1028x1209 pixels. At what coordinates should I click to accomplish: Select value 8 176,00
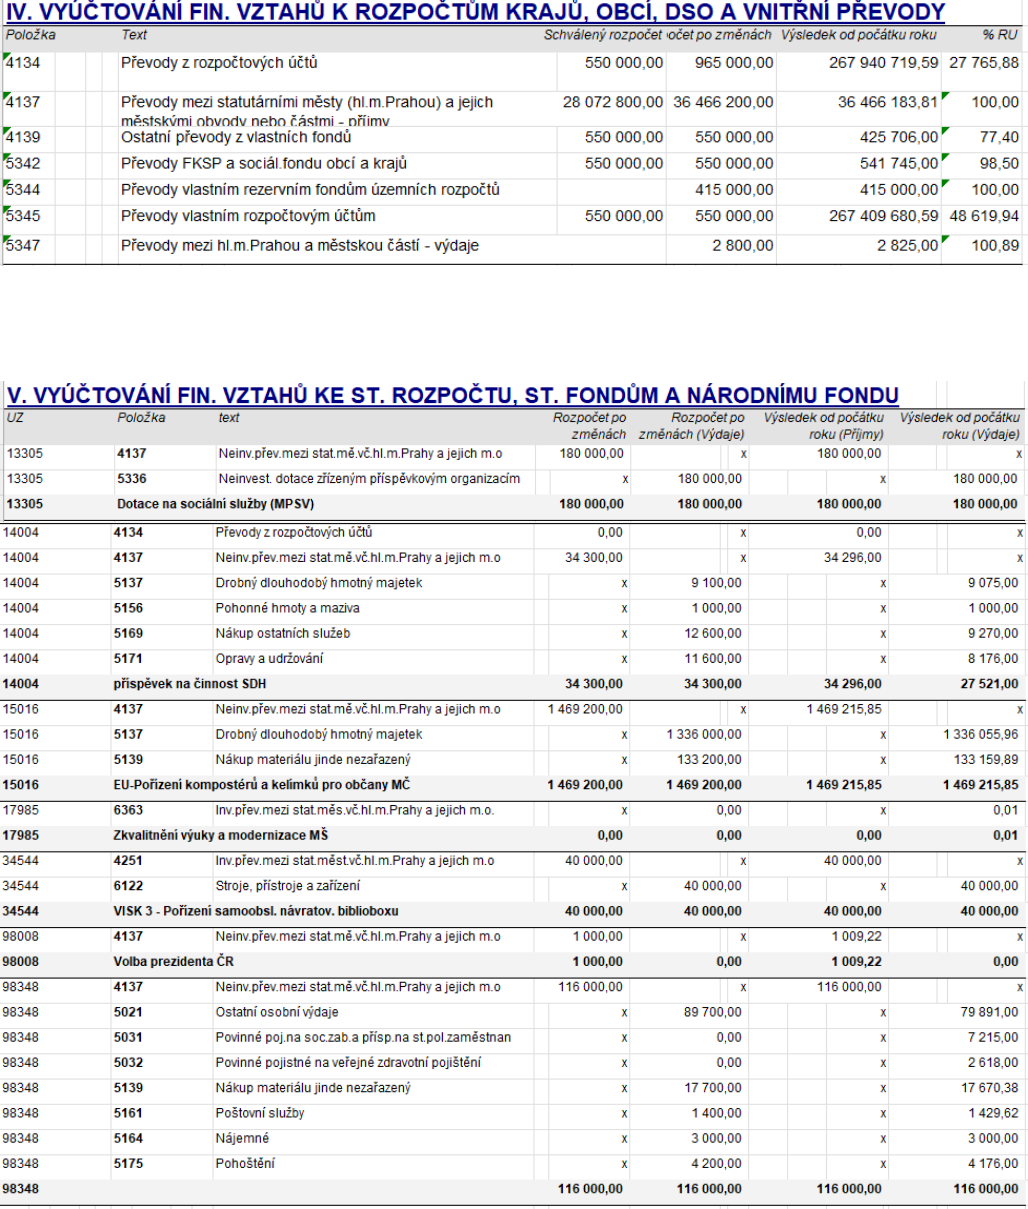pyautogui.click(x=992, y=659)
